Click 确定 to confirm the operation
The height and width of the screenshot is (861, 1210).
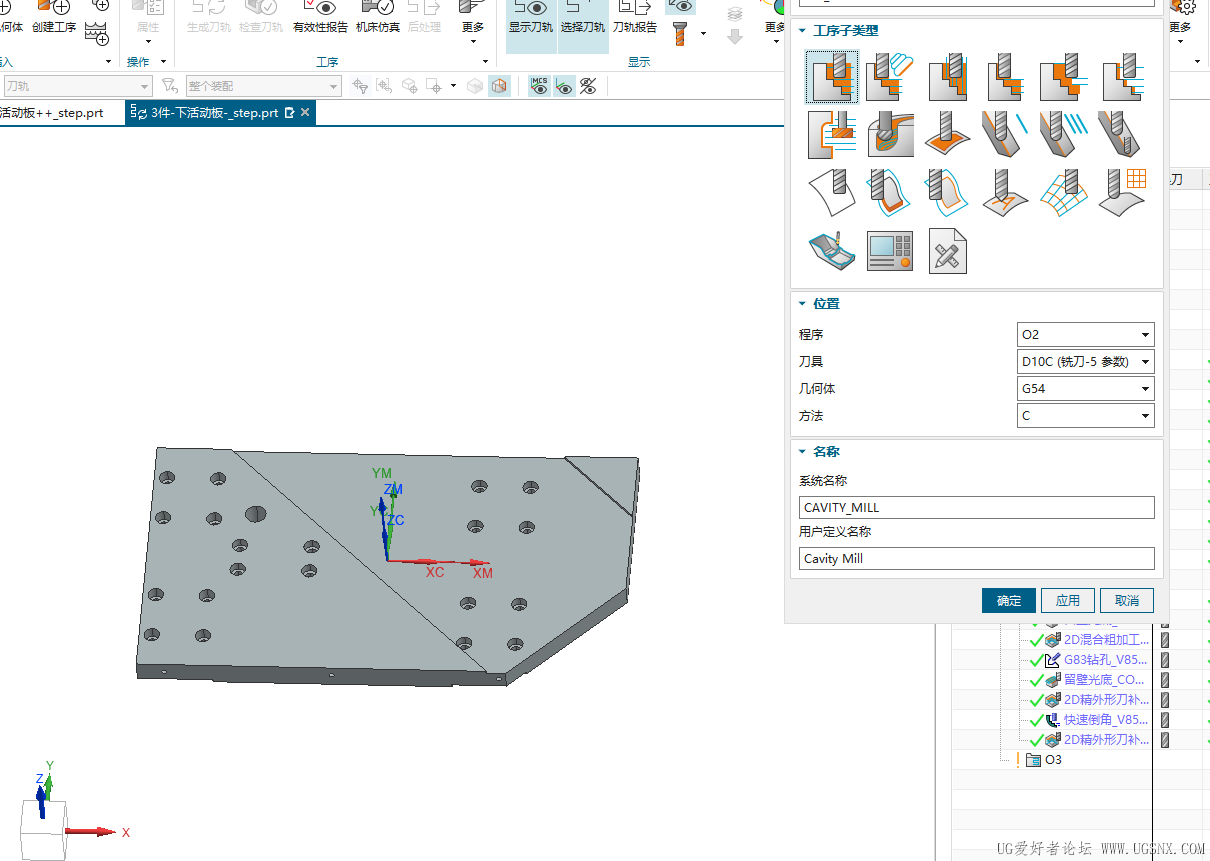[1009, 601]
